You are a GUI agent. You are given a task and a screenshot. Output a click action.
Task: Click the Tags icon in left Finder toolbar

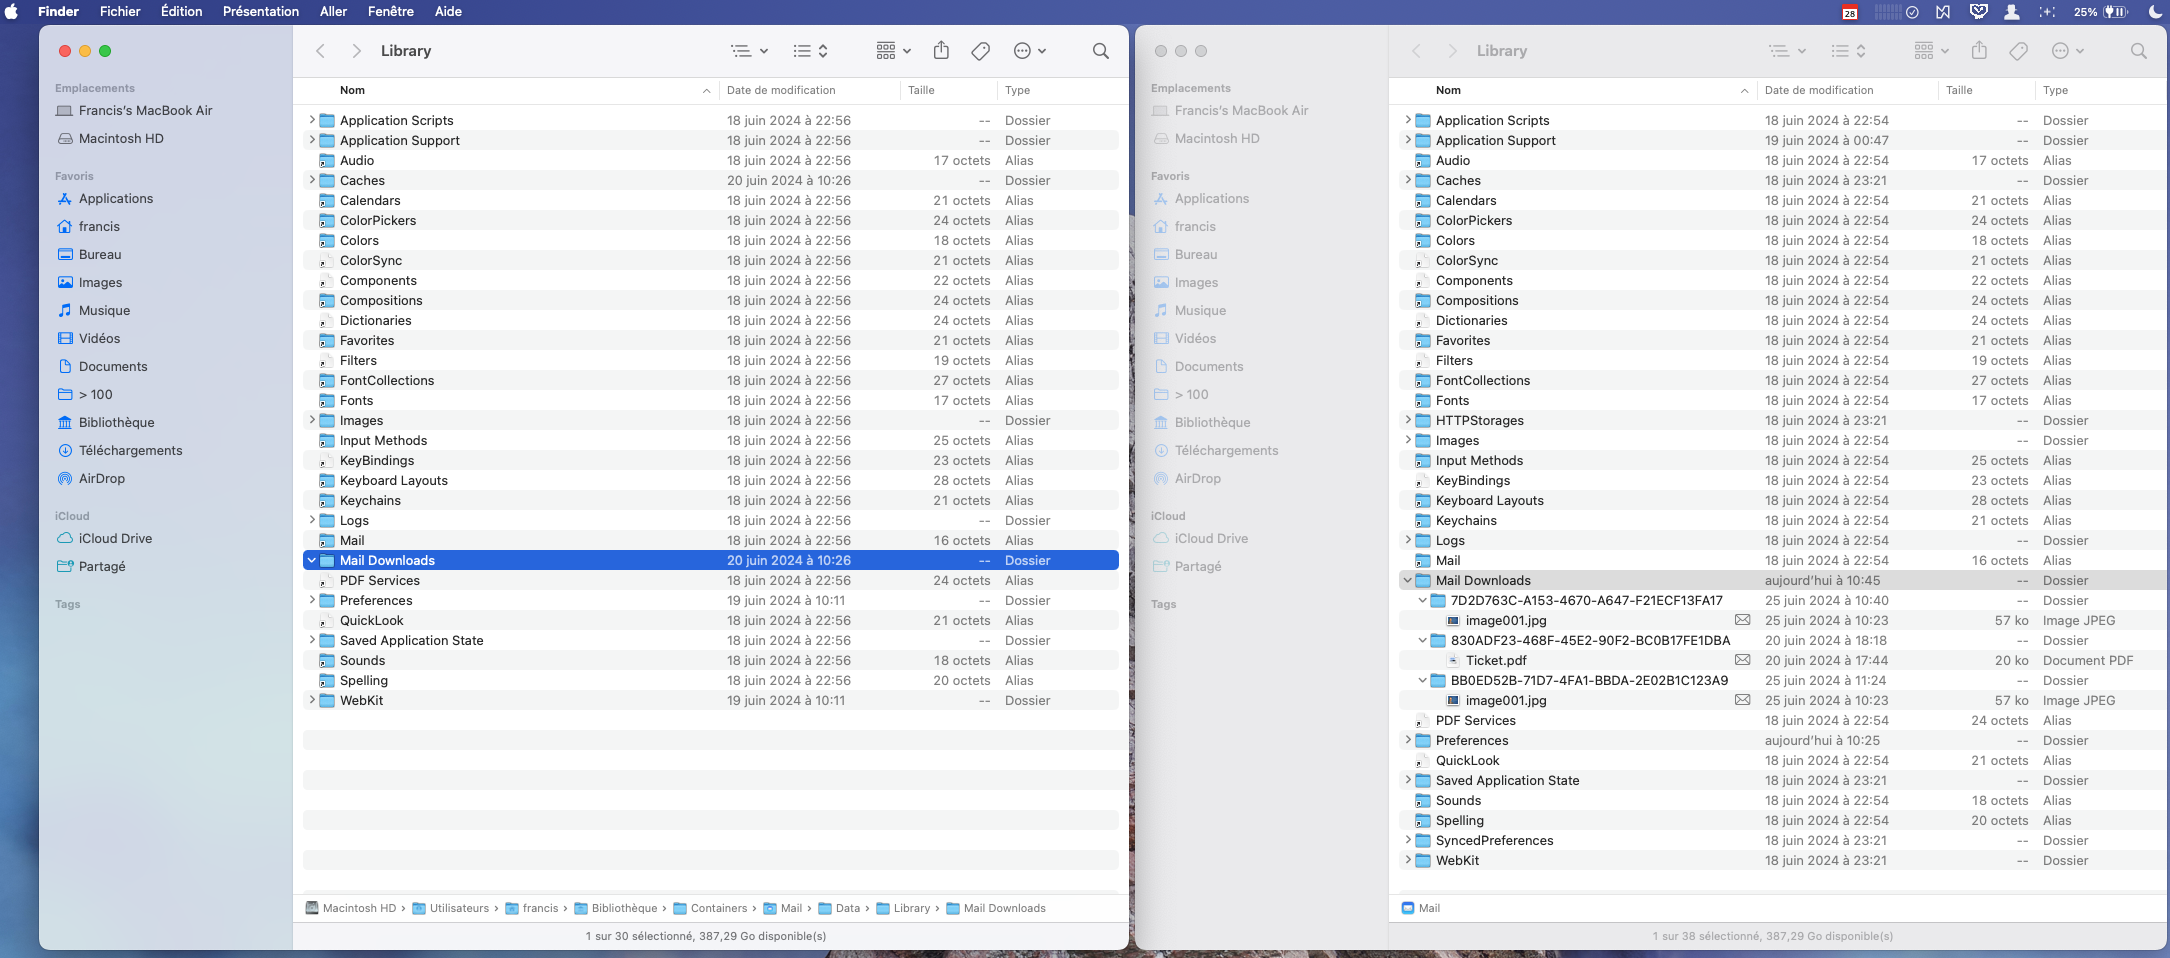point(980,51)
